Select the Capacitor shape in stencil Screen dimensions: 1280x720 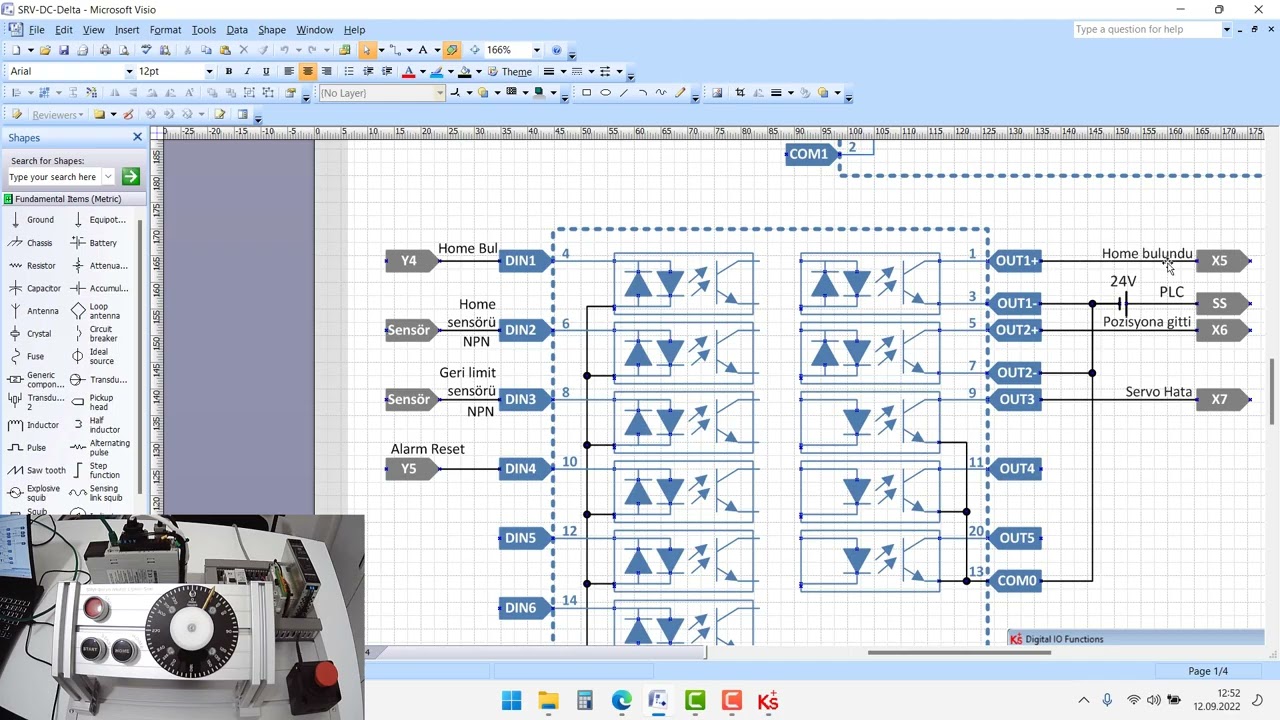33,288
